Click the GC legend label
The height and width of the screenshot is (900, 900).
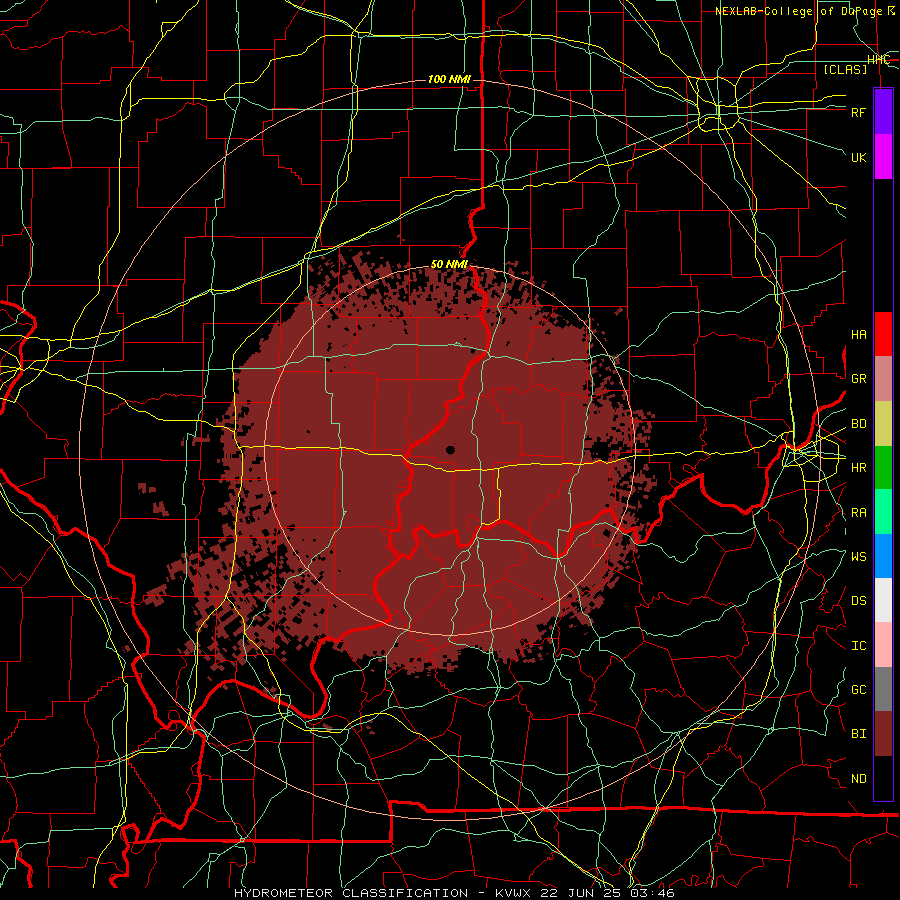[x=858, y=690]
